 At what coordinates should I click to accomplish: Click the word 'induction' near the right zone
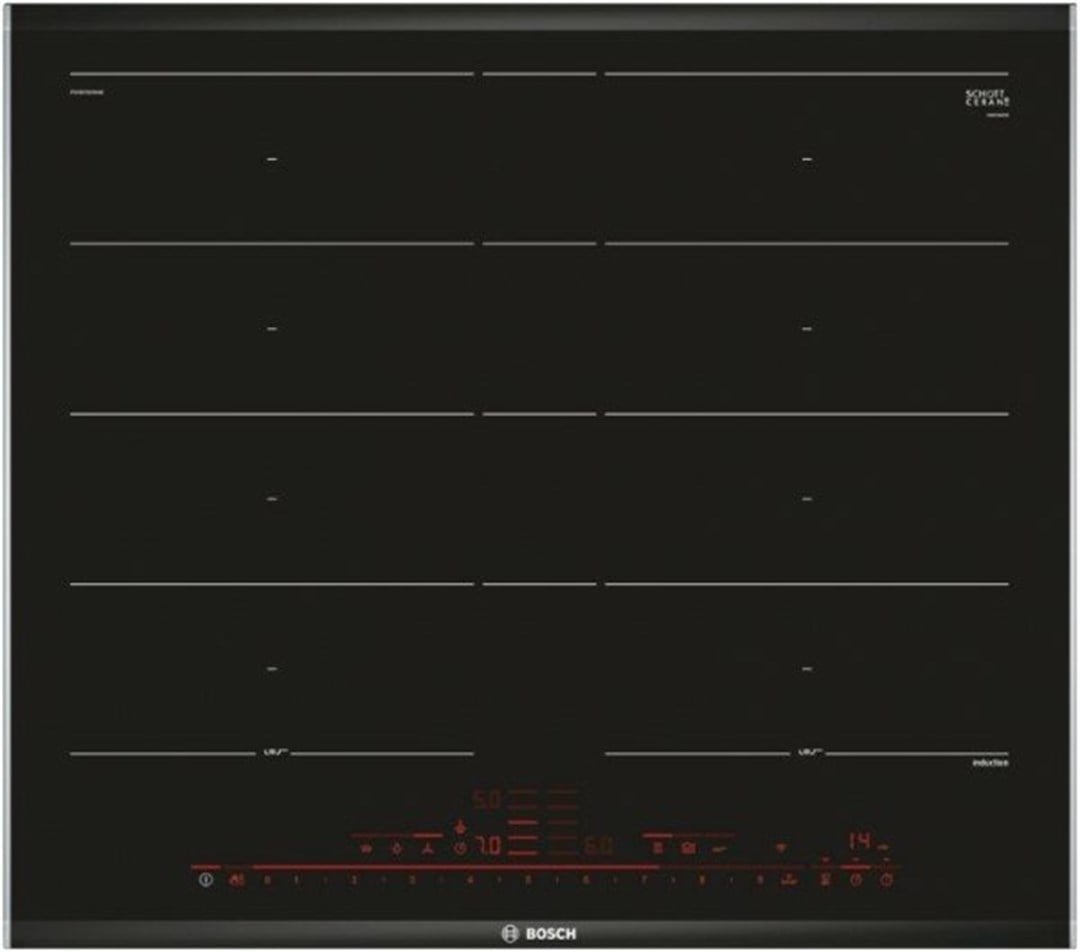990,763
